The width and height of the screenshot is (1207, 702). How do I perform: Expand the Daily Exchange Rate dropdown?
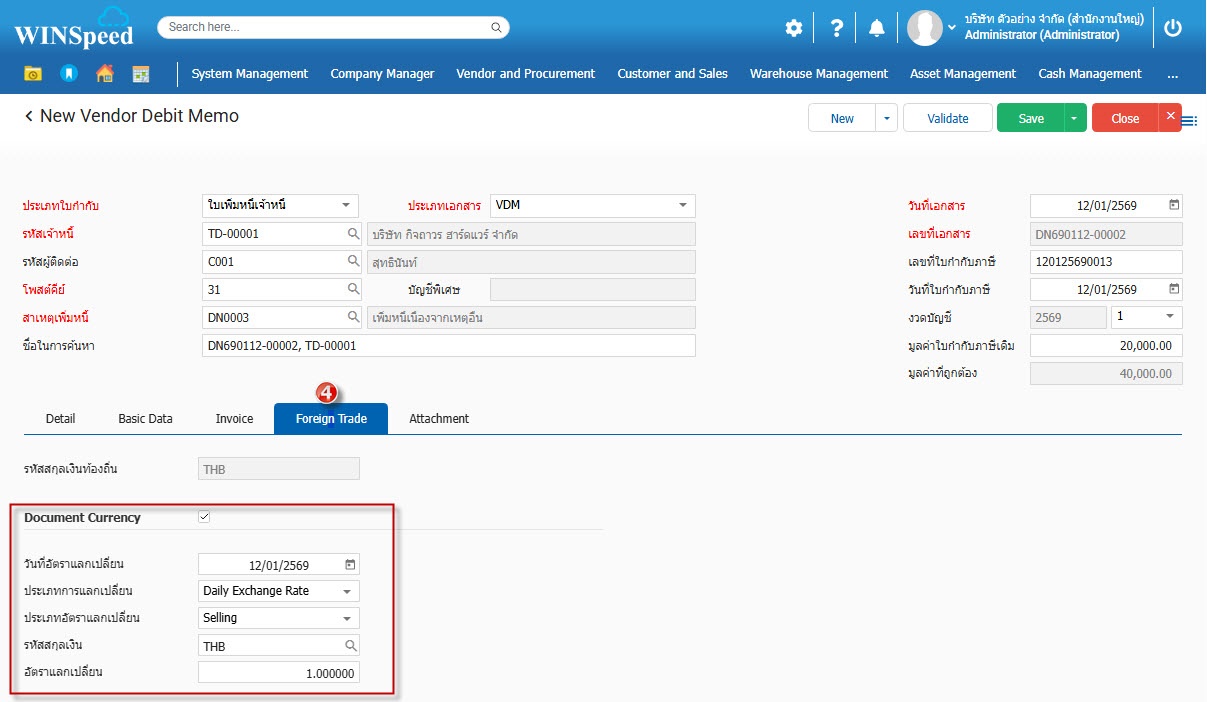[x=347, y=591]
